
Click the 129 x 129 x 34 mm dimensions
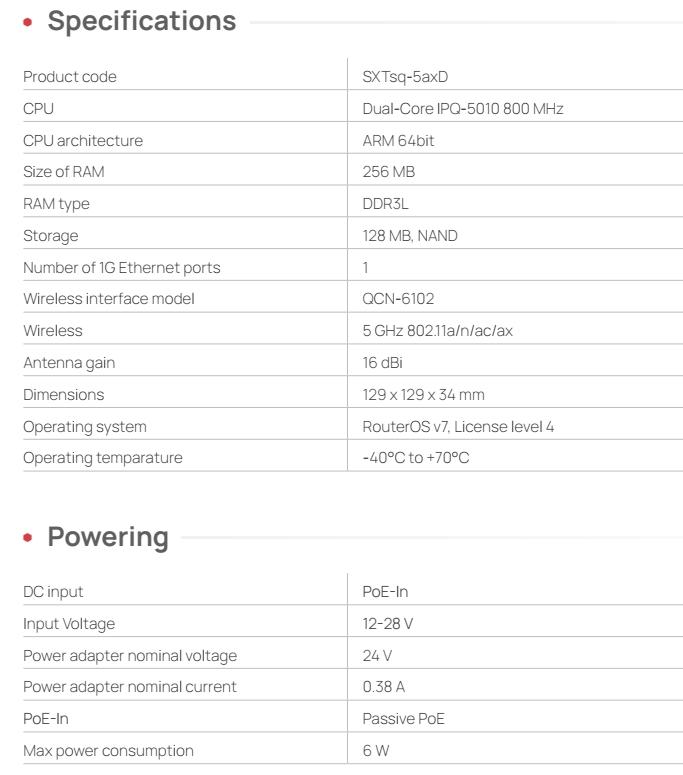pos(423,395)
